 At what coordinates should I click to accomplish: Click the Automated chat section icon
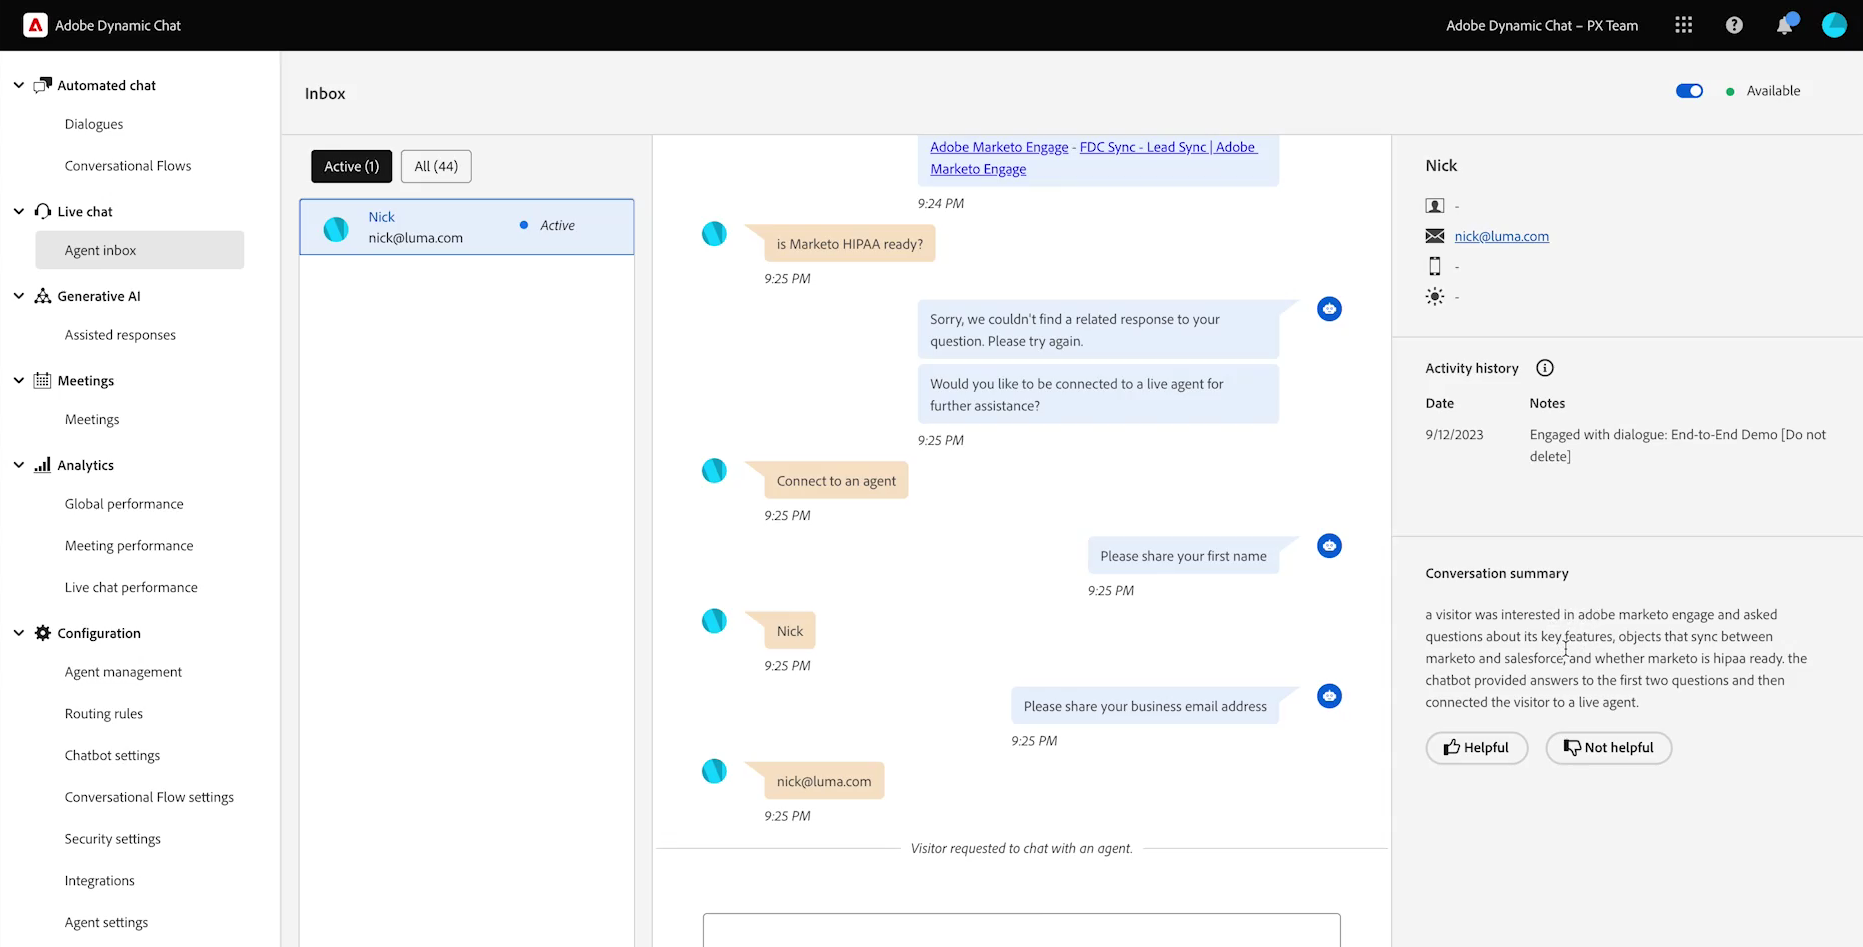click(x=42, y=85)
